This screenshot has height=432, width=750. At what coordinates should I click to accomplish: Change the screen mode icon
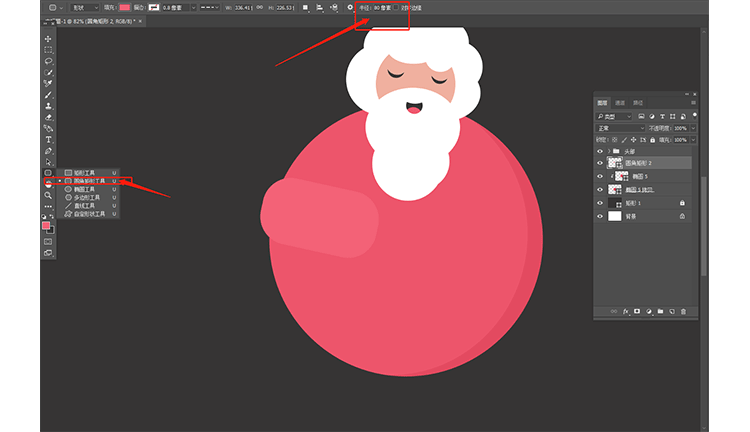pyautogui.click(x=48, y=253)
